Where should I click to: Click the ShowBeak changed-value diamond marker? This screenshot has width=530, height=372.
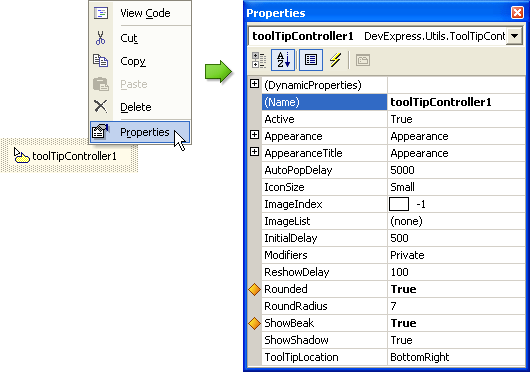pos(255,323)
